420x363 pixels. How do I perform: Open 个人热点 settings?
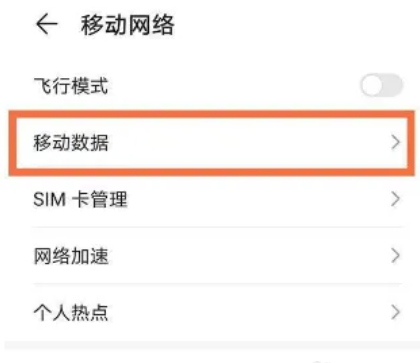click(212, 312)
